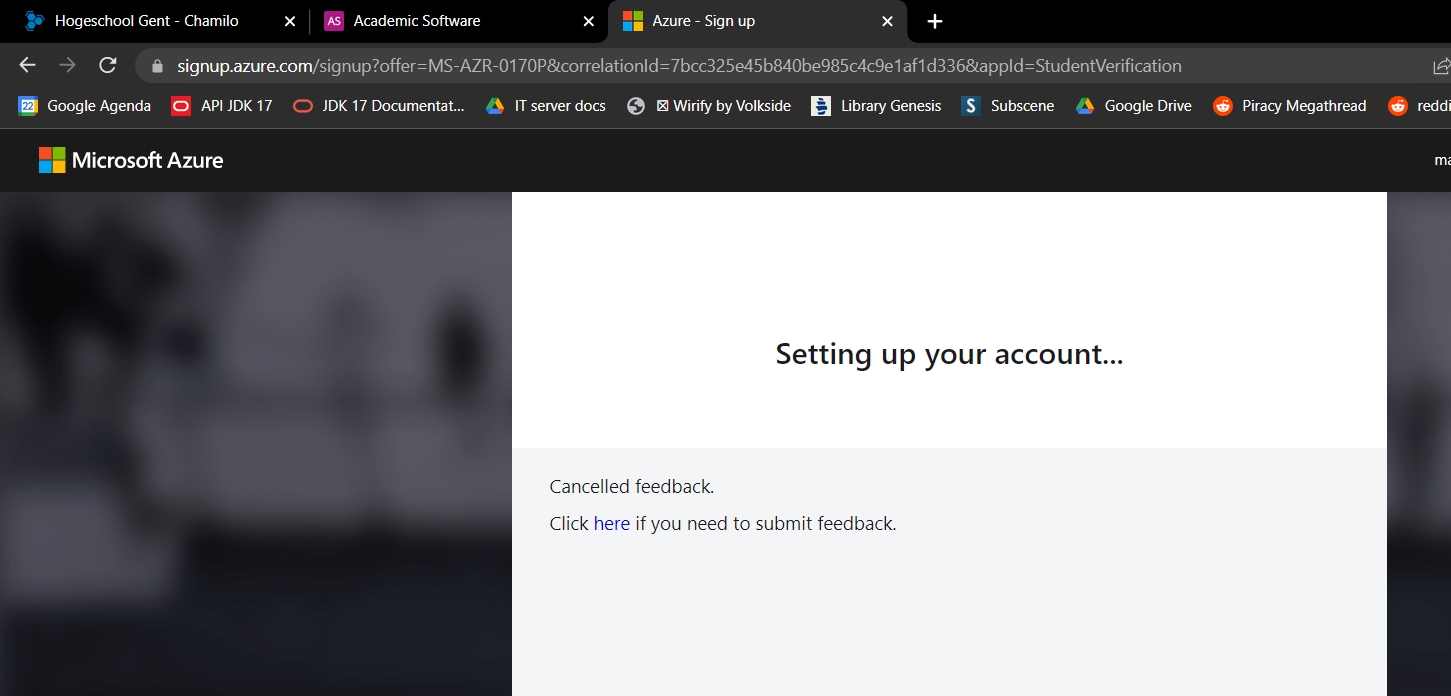Open a new browser tab
Screen dimensions: 1451x696
[935, 21]
